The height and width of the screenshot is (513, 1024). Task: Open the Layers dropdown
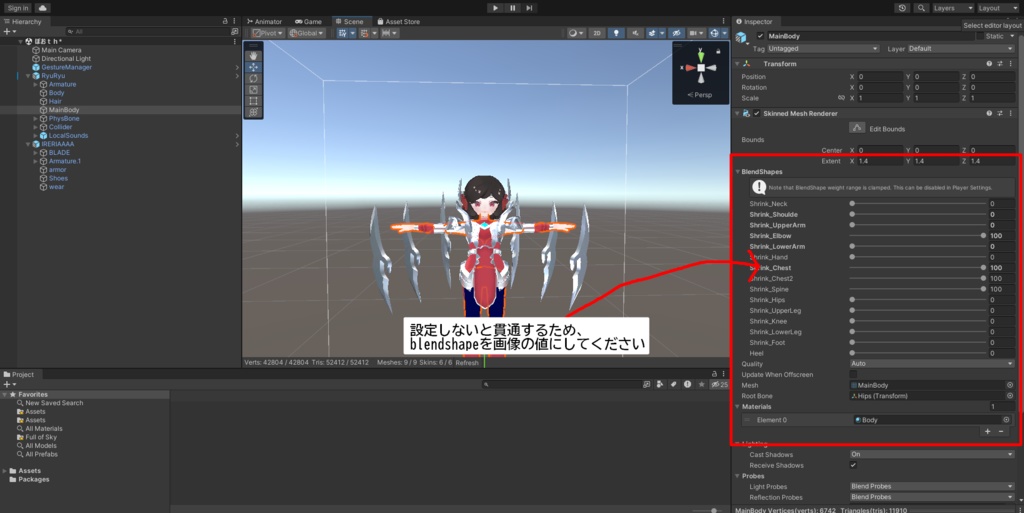click(x=953, y=8)
